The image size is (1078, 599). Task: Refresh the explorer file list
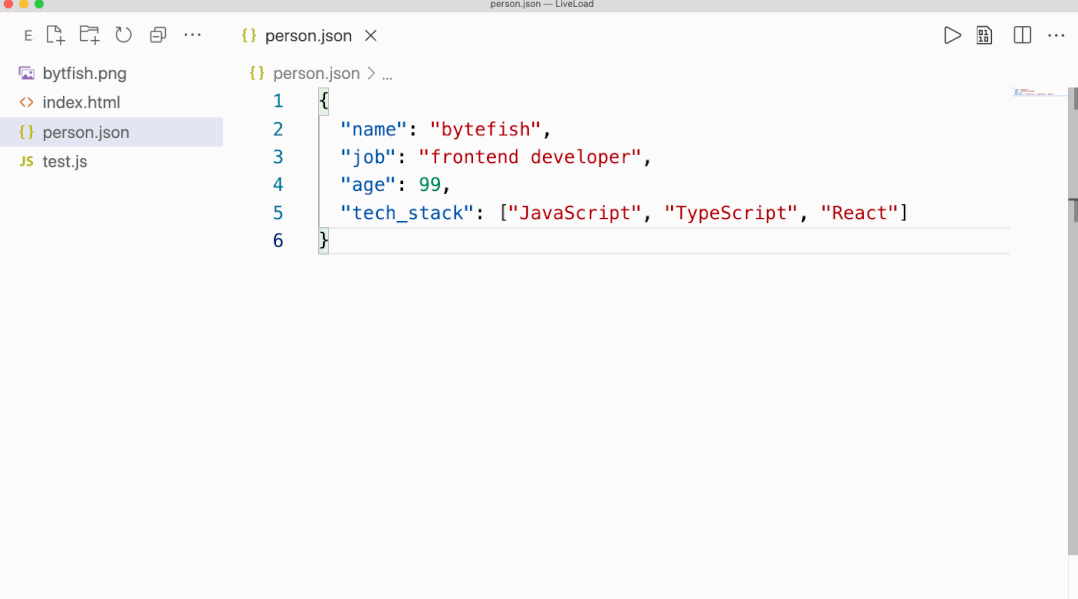tap(124, 35)
